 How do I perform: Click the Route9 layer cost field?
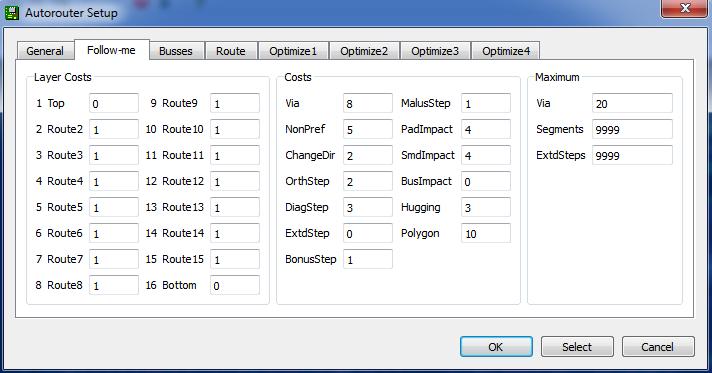235,103
